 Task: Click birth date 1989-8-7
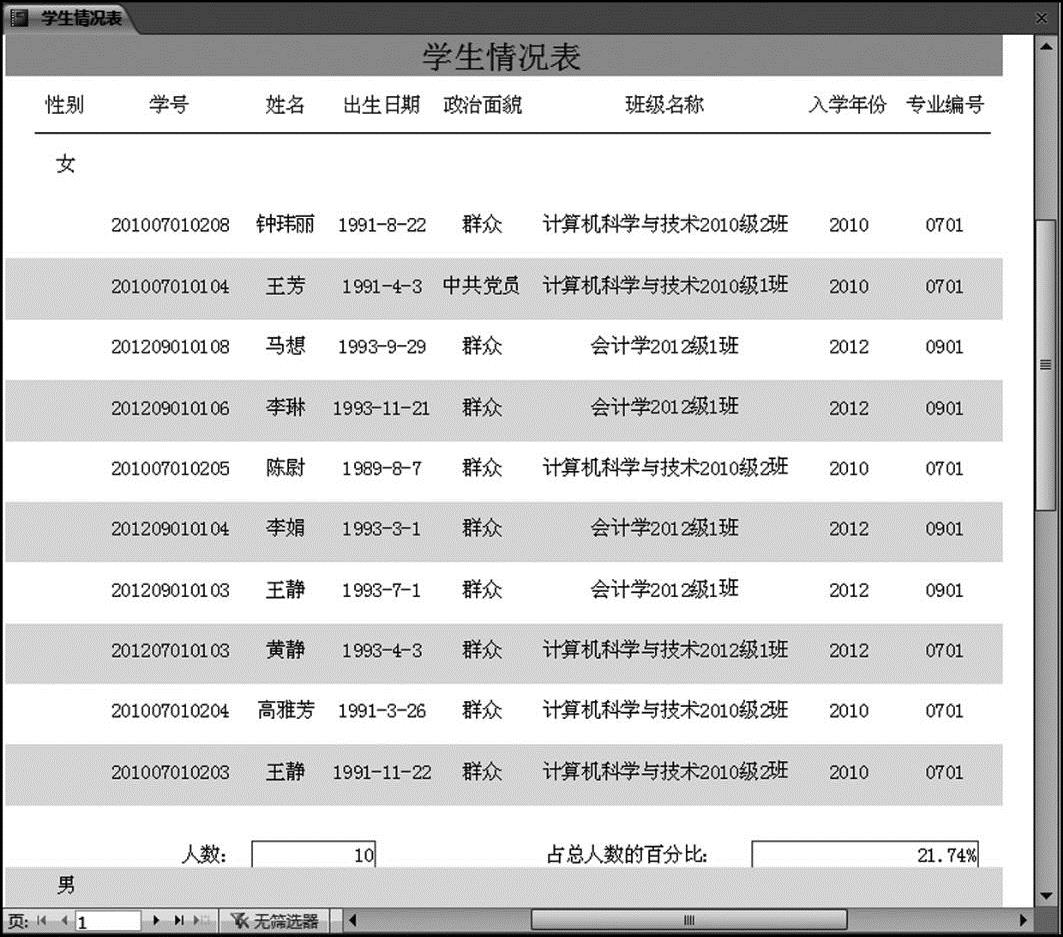click(382, 468)
